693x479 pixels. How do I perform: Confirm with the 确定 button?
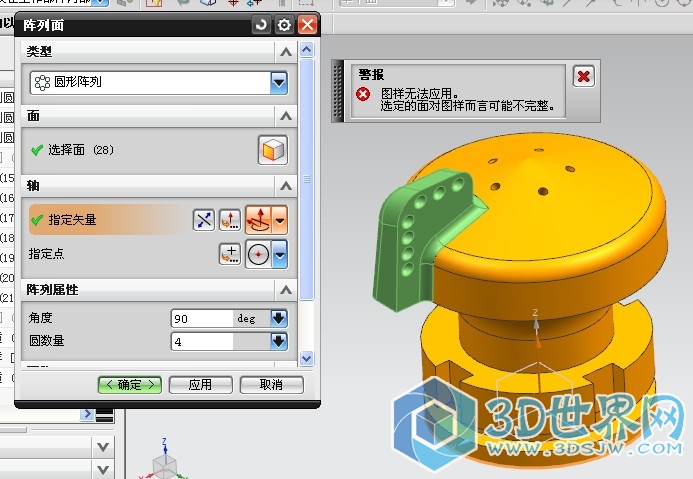click(x=129, y=384)
